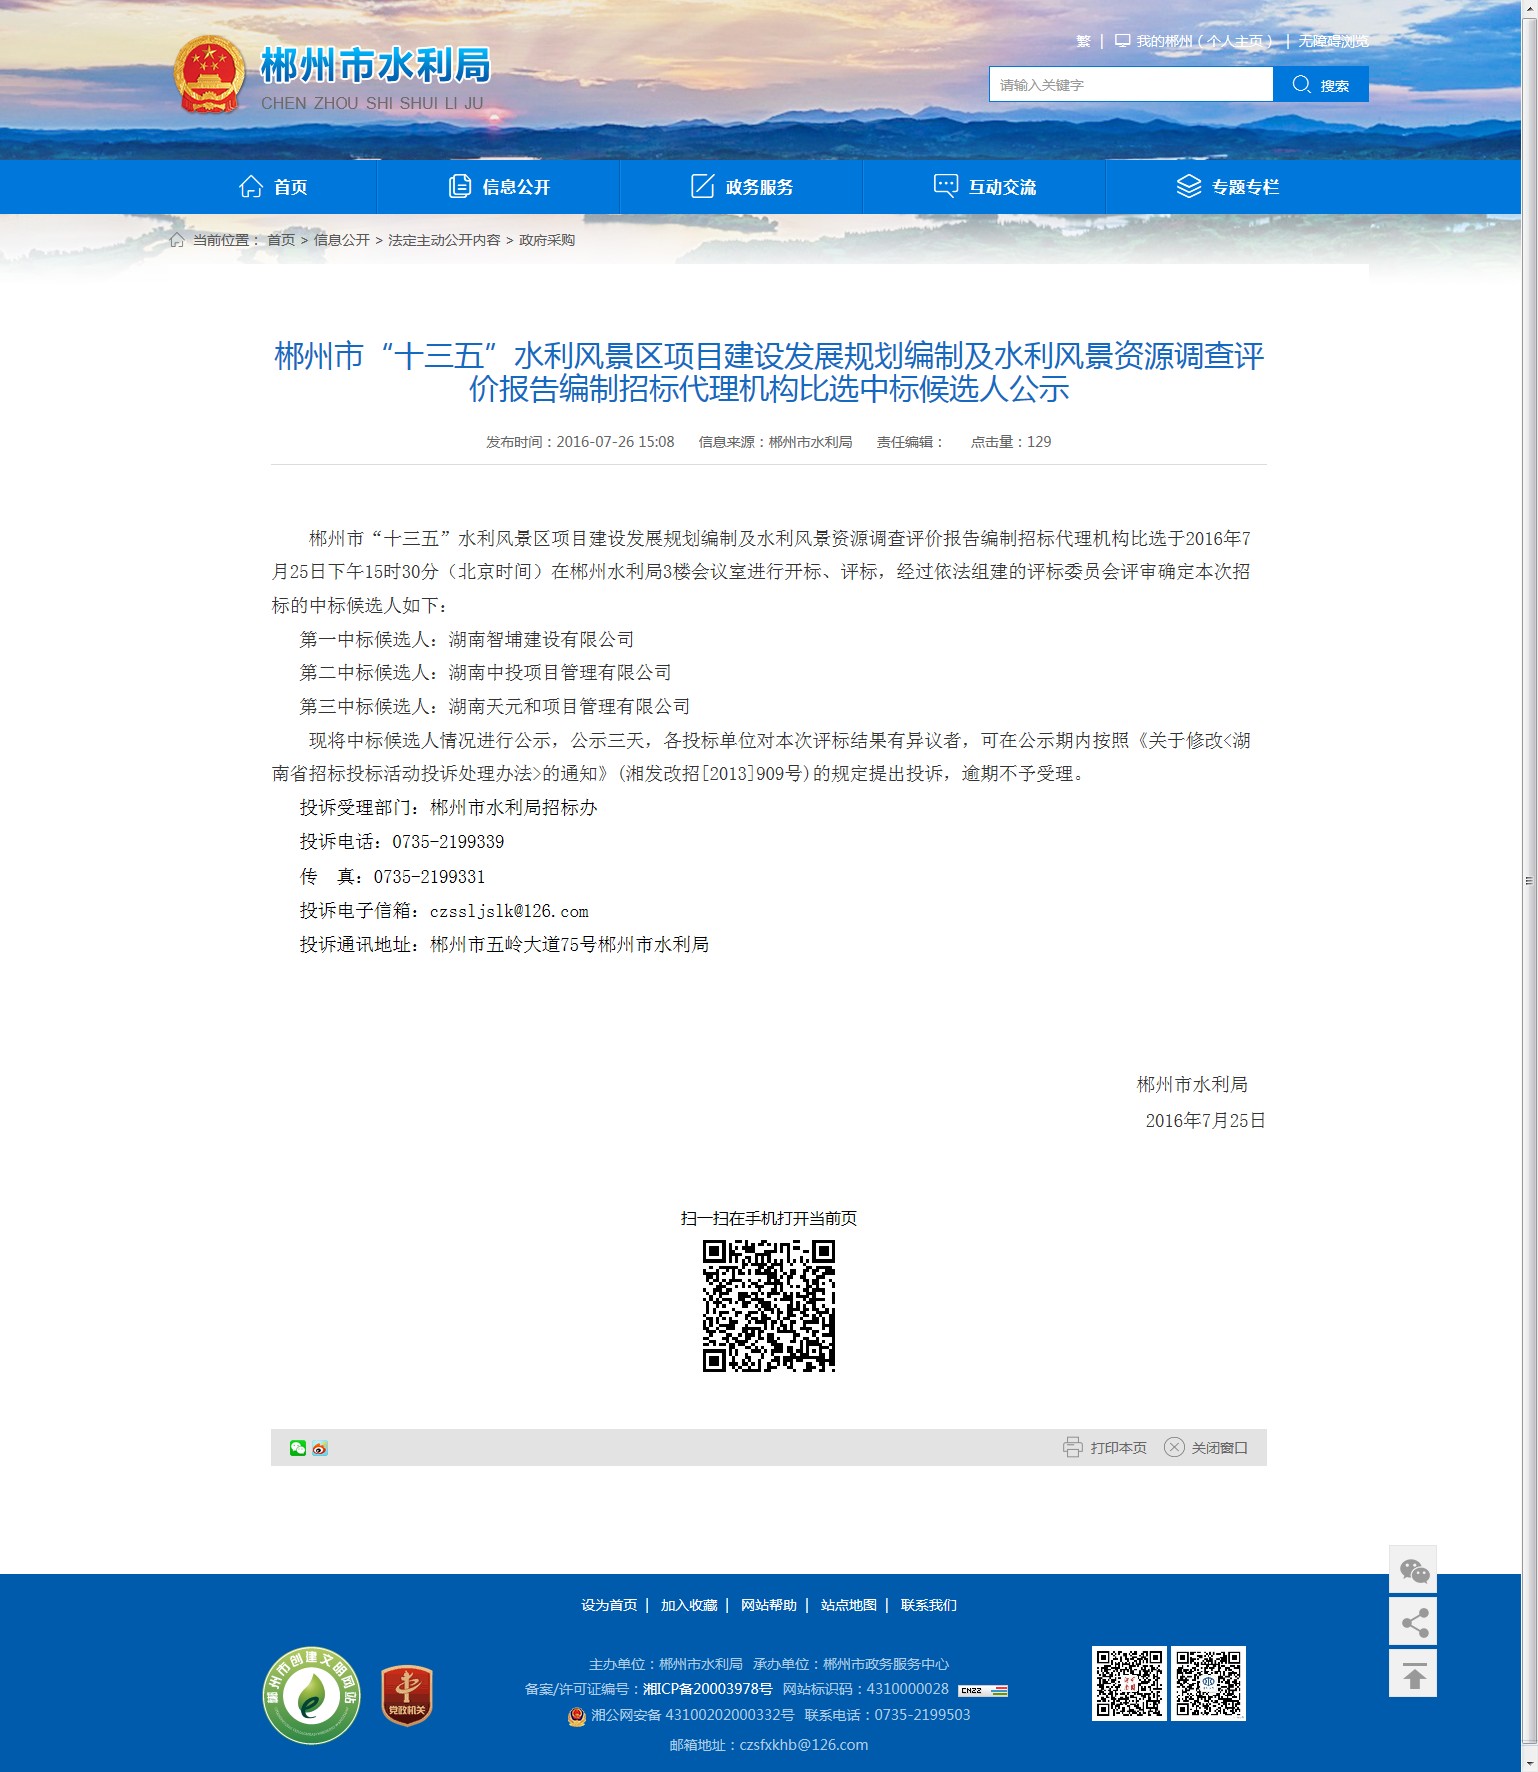Open 专题专栏 navigation tab
1538x1772 pixels.
pos(1228,186)
